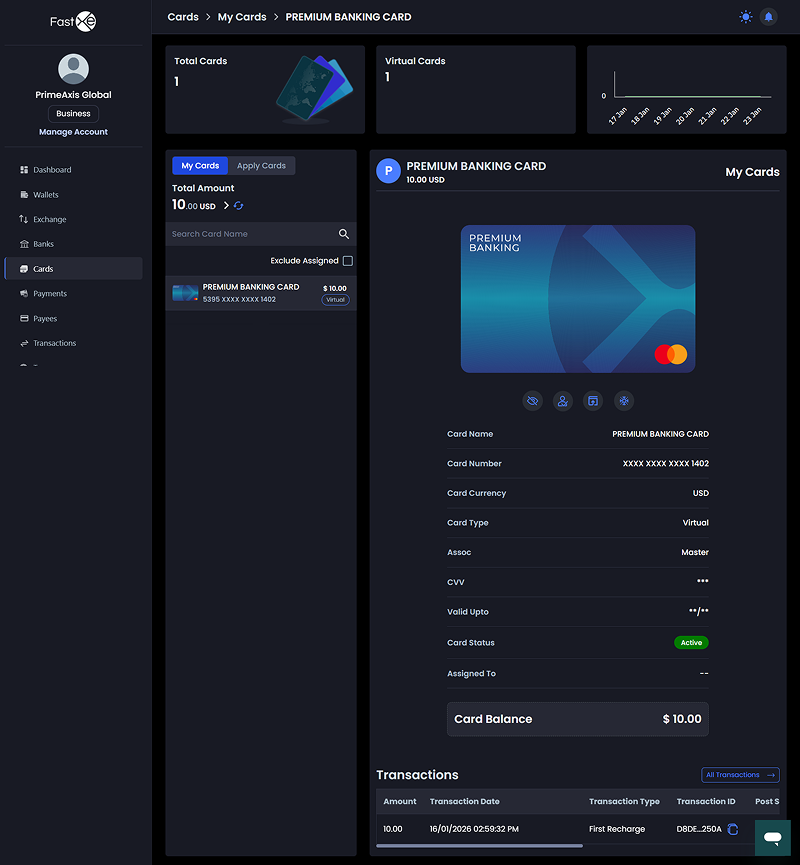Toggle the light/dark theme sun icon
The height and width of the screenshot is (865, 800).
pos(745,17)
